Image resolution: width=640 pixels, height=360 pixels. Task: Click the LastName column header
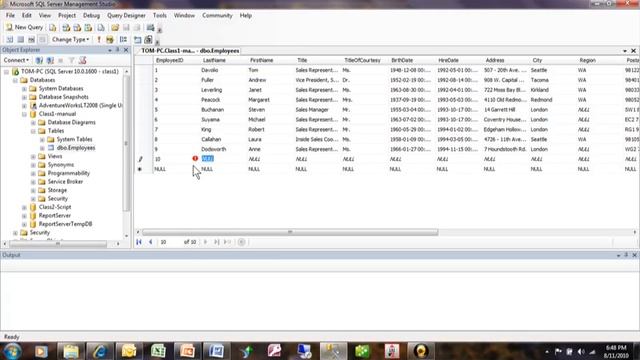[x=223, y=60]
